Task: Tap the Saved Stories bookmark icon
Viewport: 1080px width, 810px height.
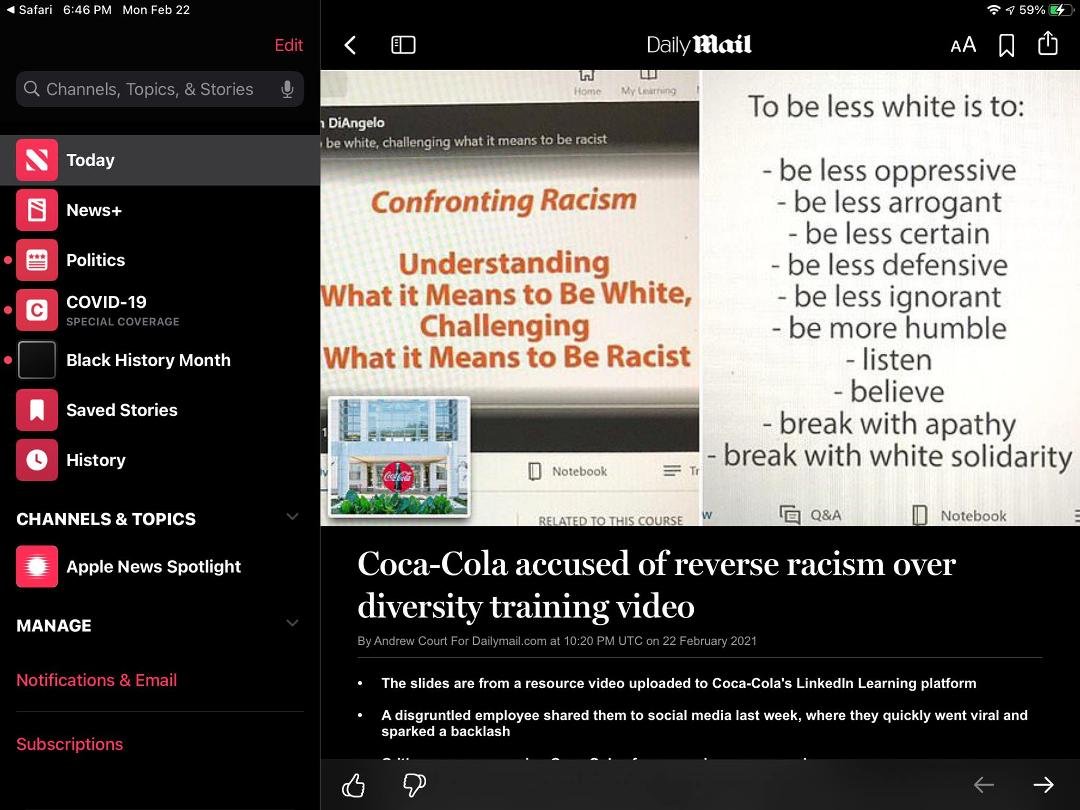Action: (37, 410)
